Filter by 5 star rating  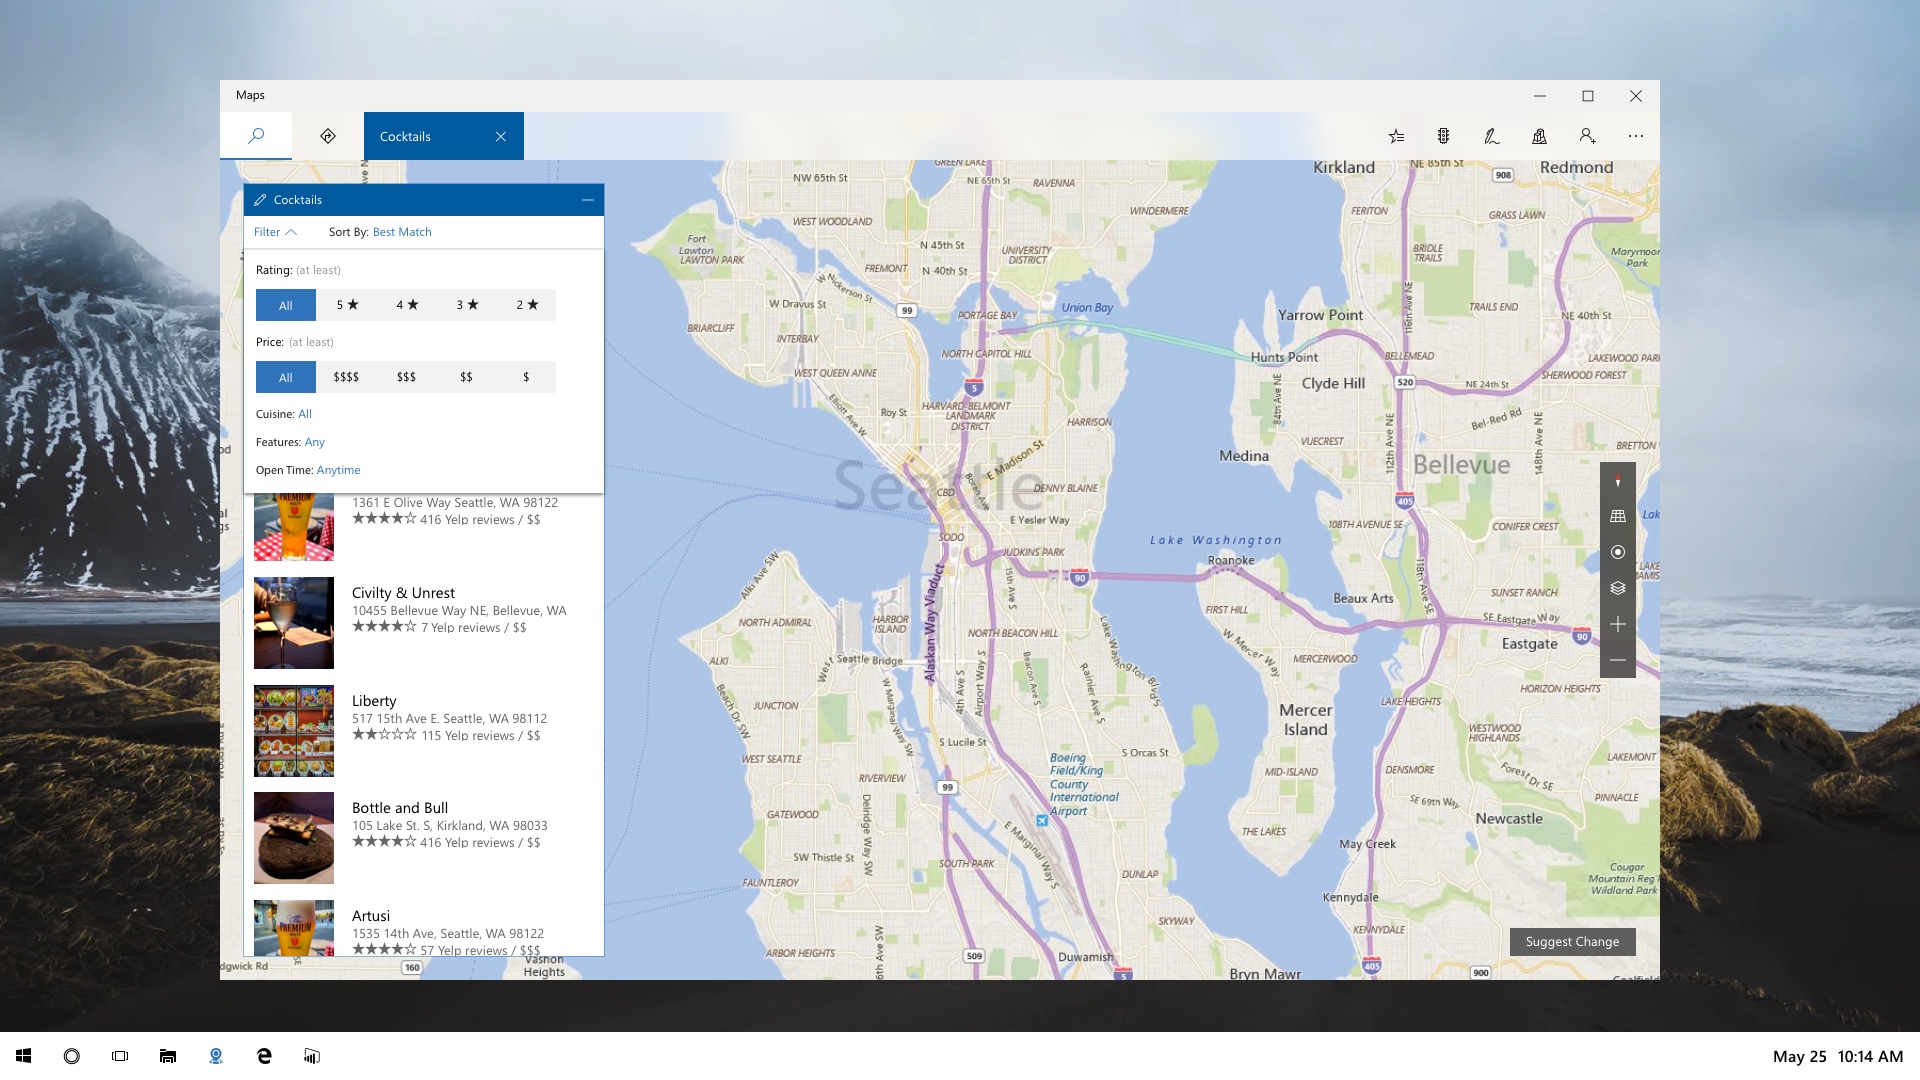(x=346, y=305)
